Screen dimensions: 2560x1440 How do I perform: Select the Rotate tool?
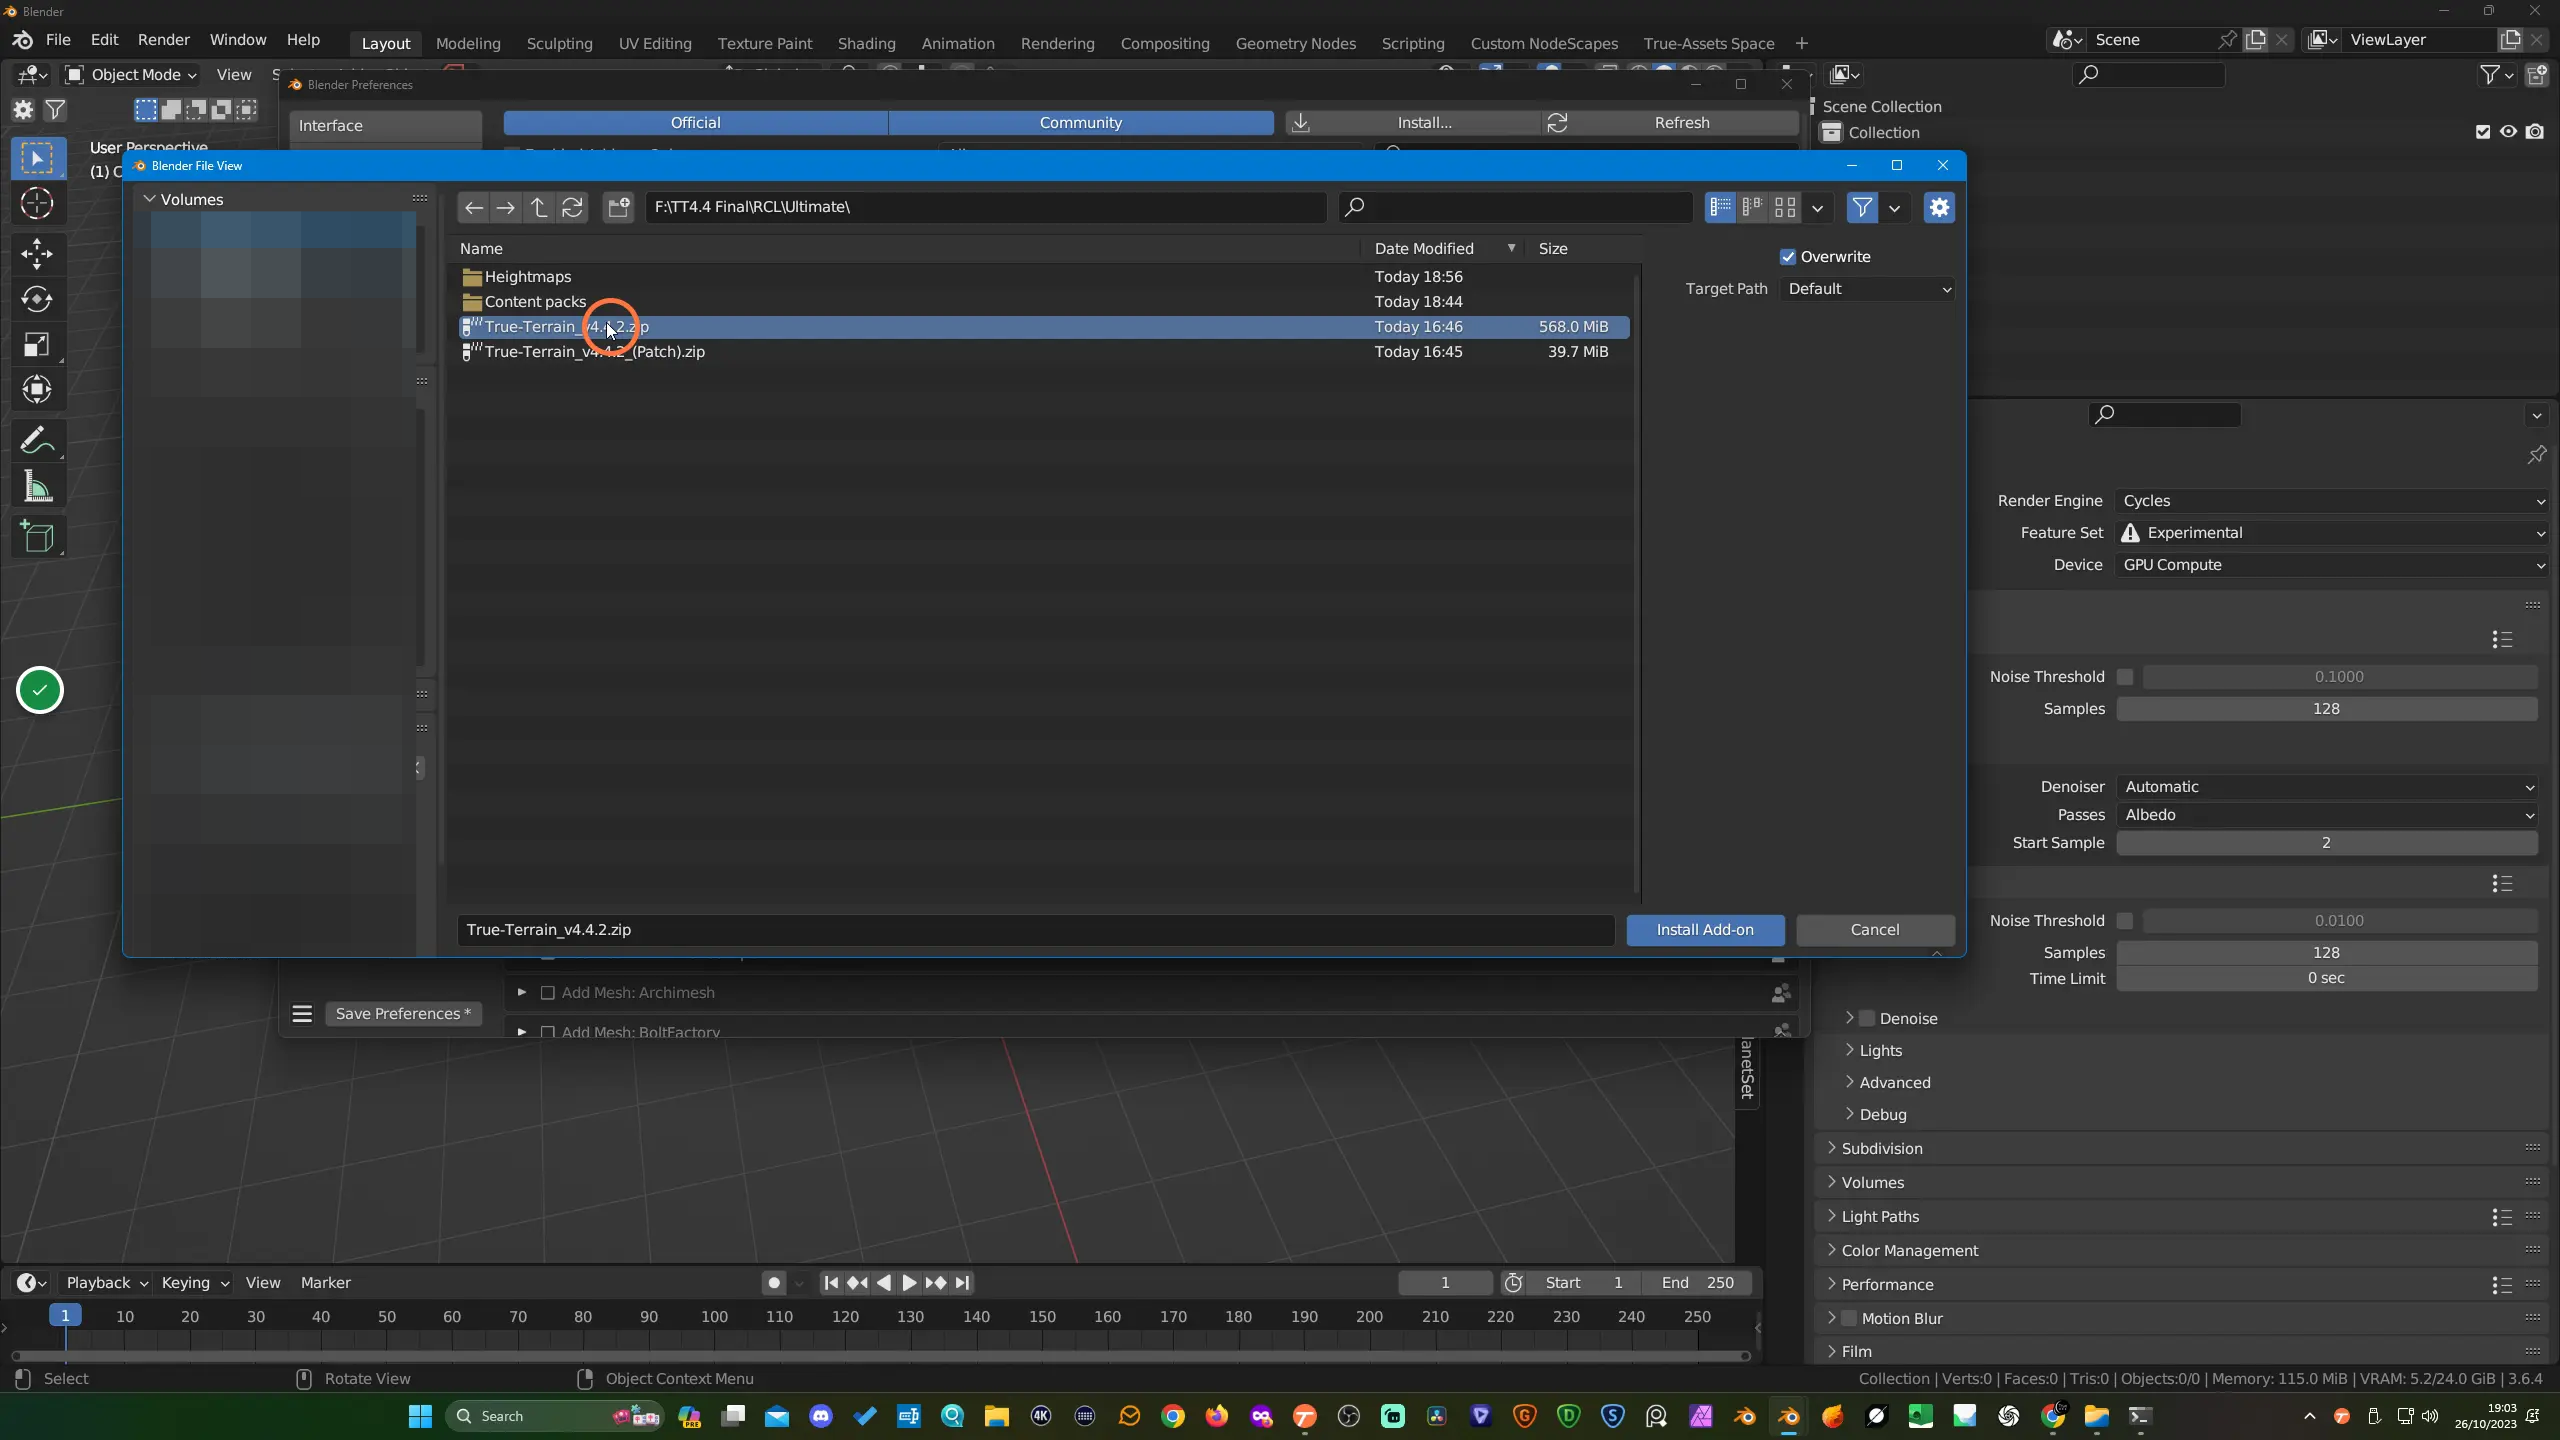coord(37,299)
